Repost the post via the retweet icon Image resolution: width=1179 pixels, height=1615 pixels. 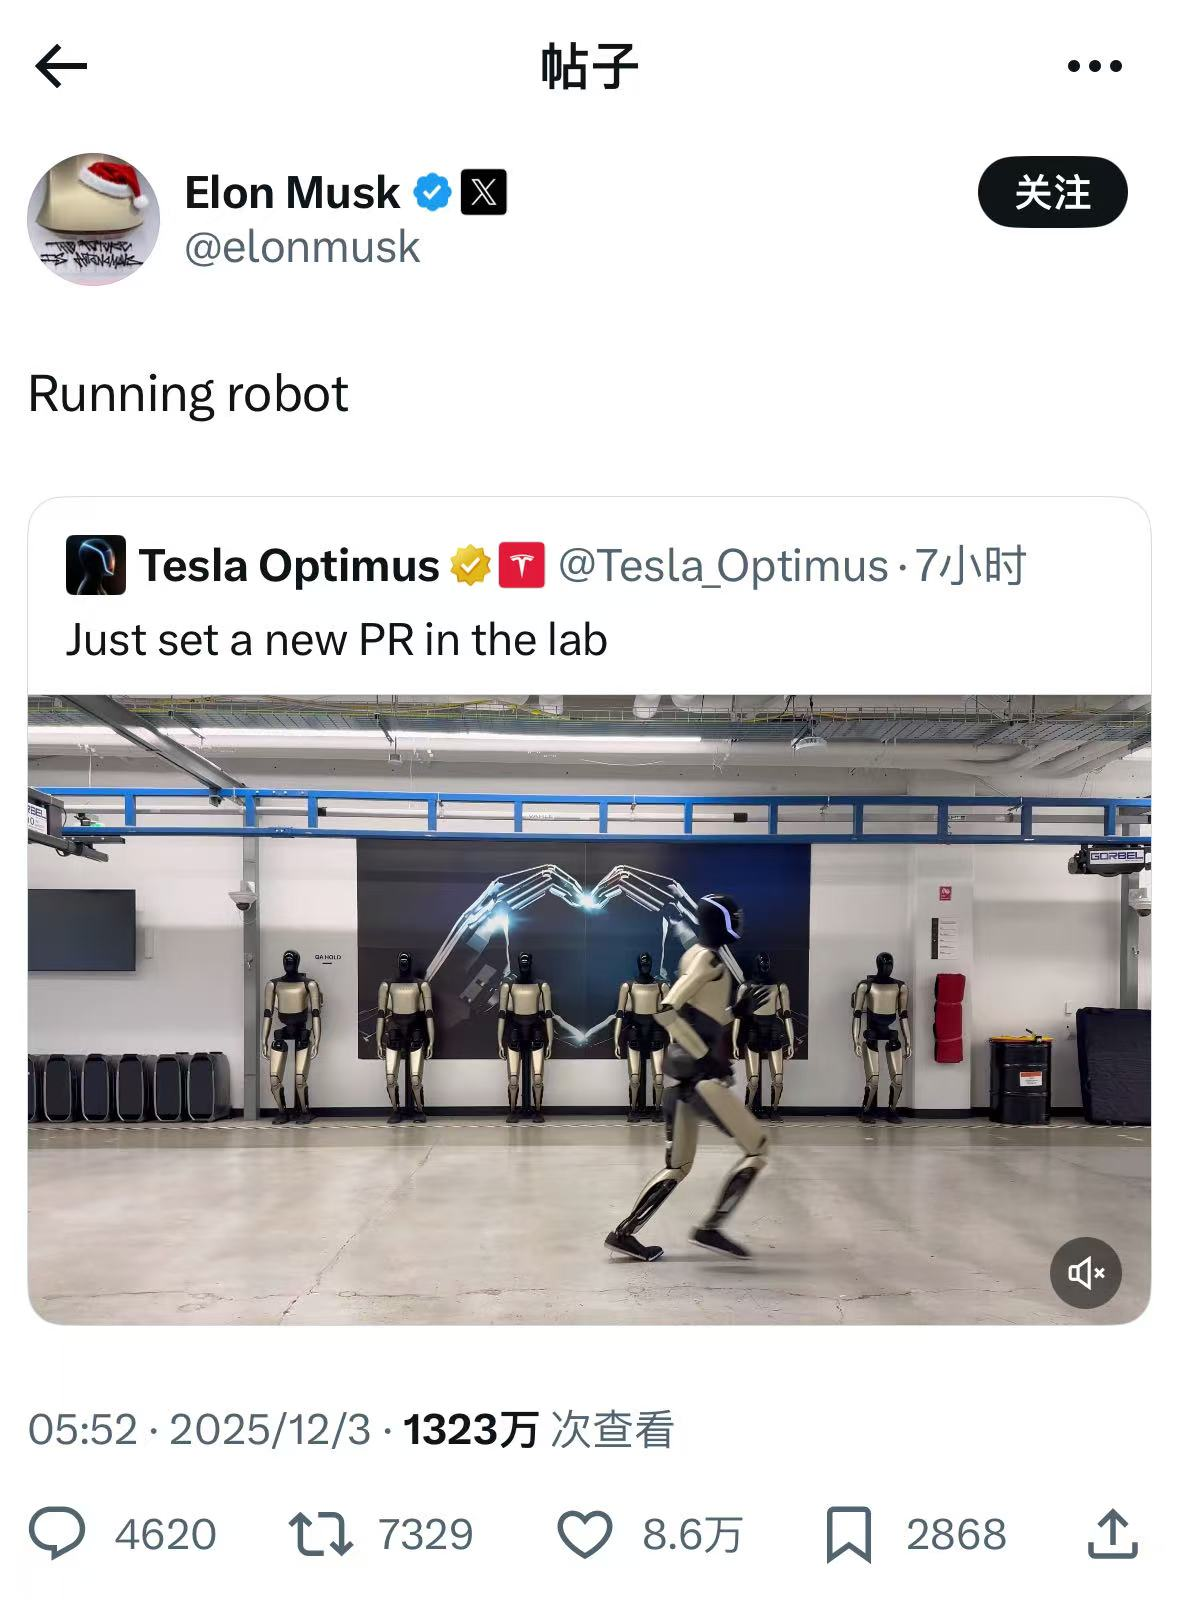[320, 1534]
